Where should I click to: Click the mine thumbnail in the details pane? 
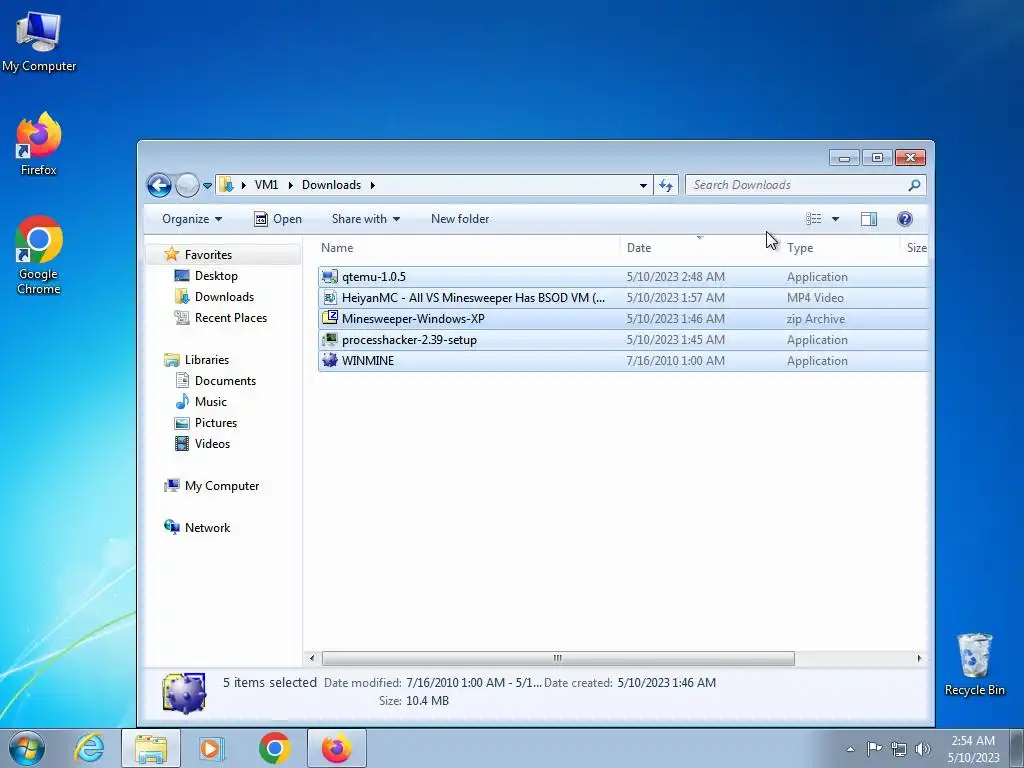pyautogui.click(x=184, y=692)
